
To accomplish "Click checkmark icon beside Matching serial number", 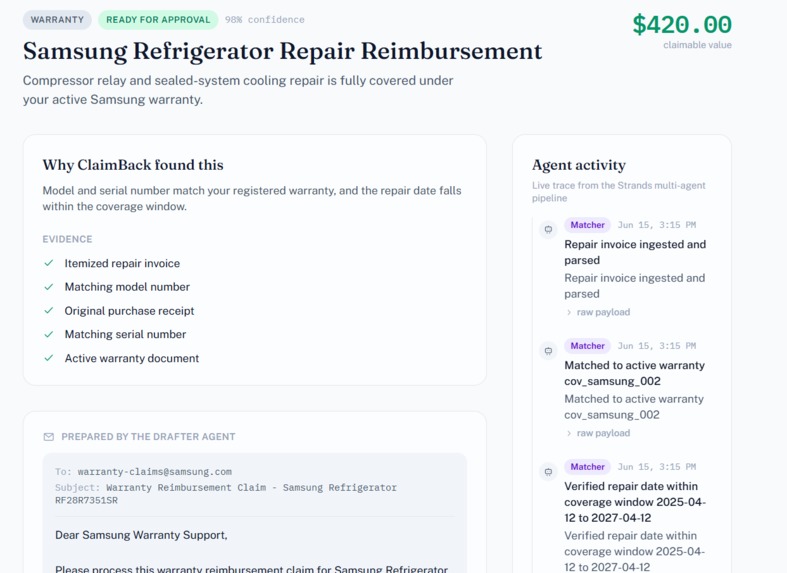I will 49,334.
